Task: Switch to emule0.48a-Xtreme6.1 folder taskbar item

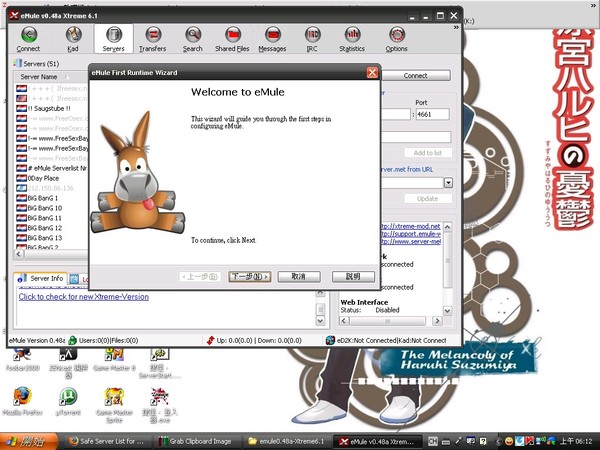Action: (x=286, y=441)
